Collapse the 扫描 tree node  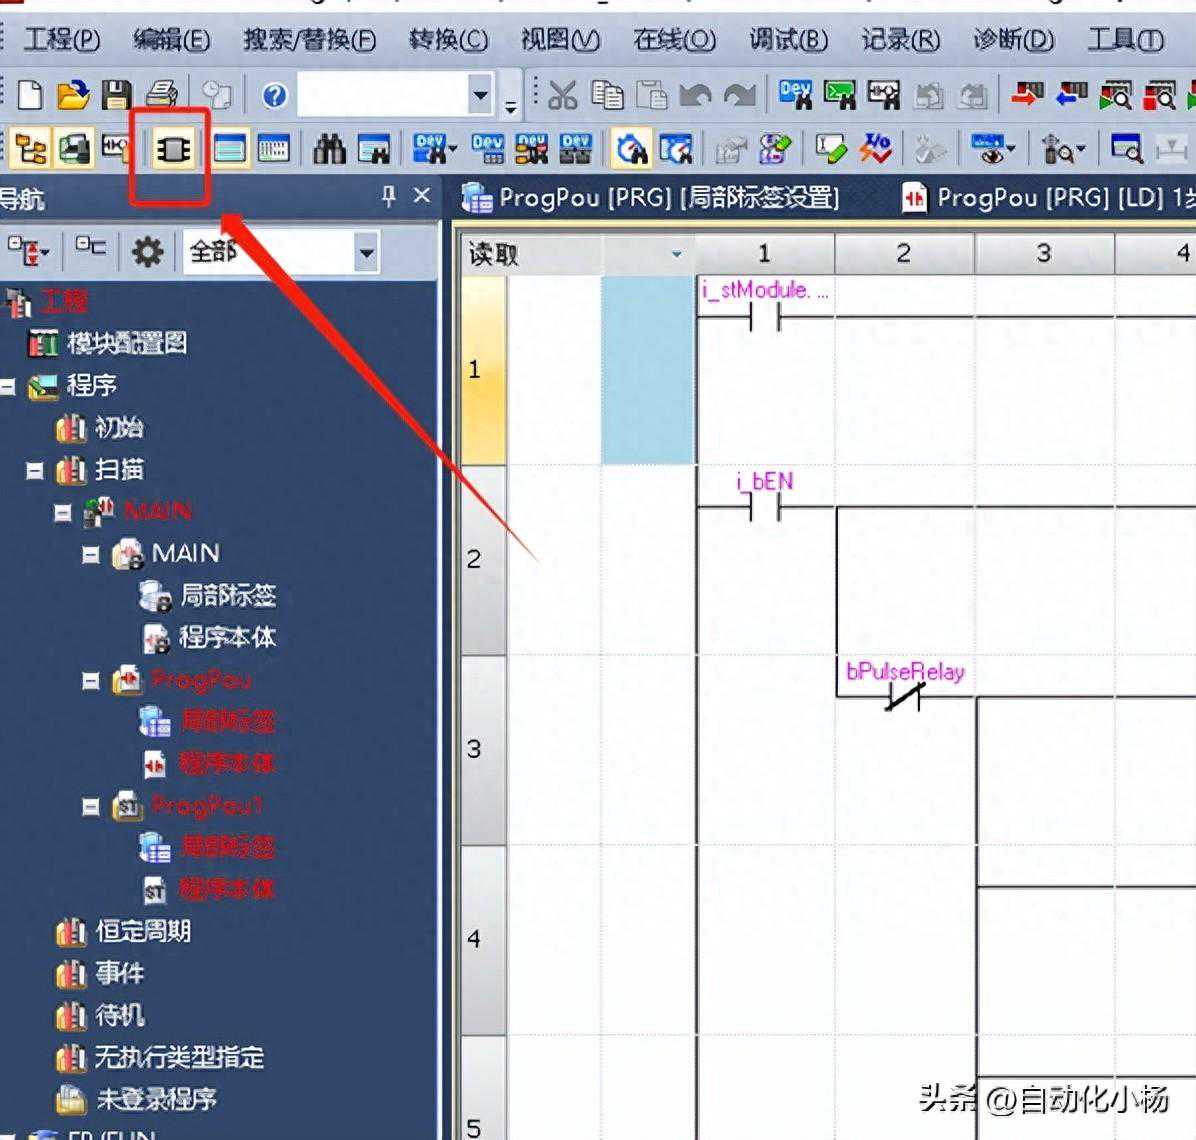(x=35, y=470)
